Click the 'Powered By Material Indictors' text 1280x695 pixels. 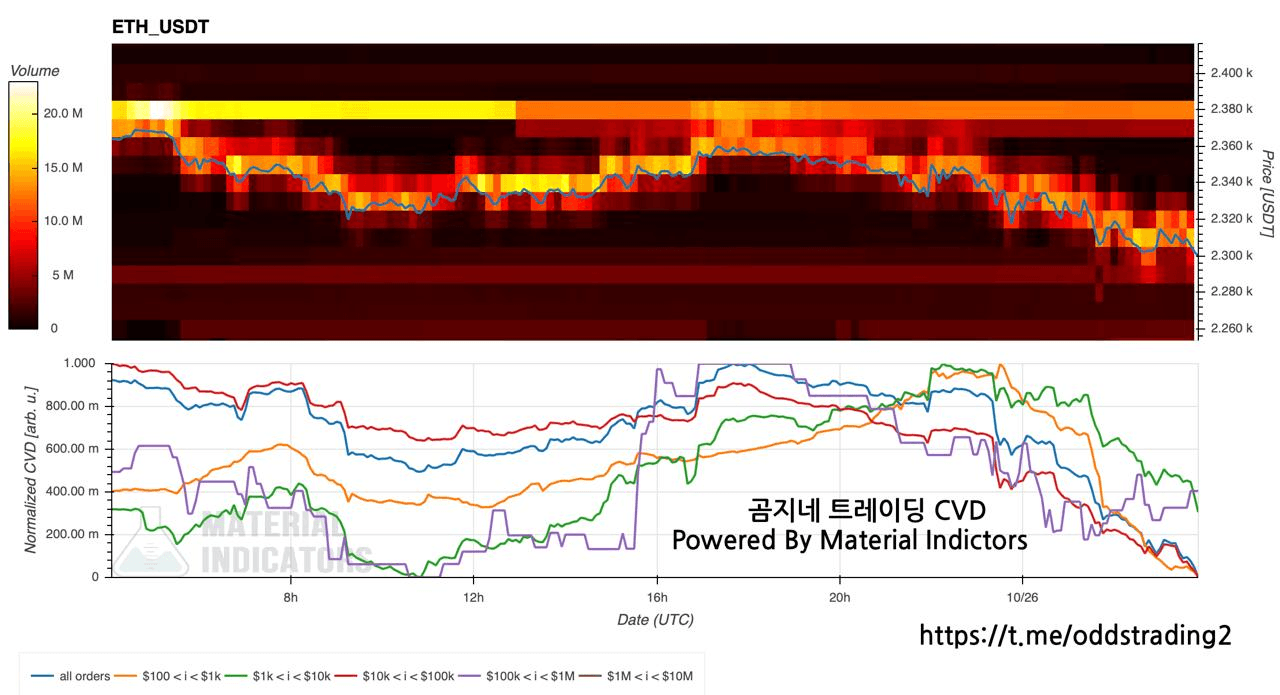click(x=850, y=541)
